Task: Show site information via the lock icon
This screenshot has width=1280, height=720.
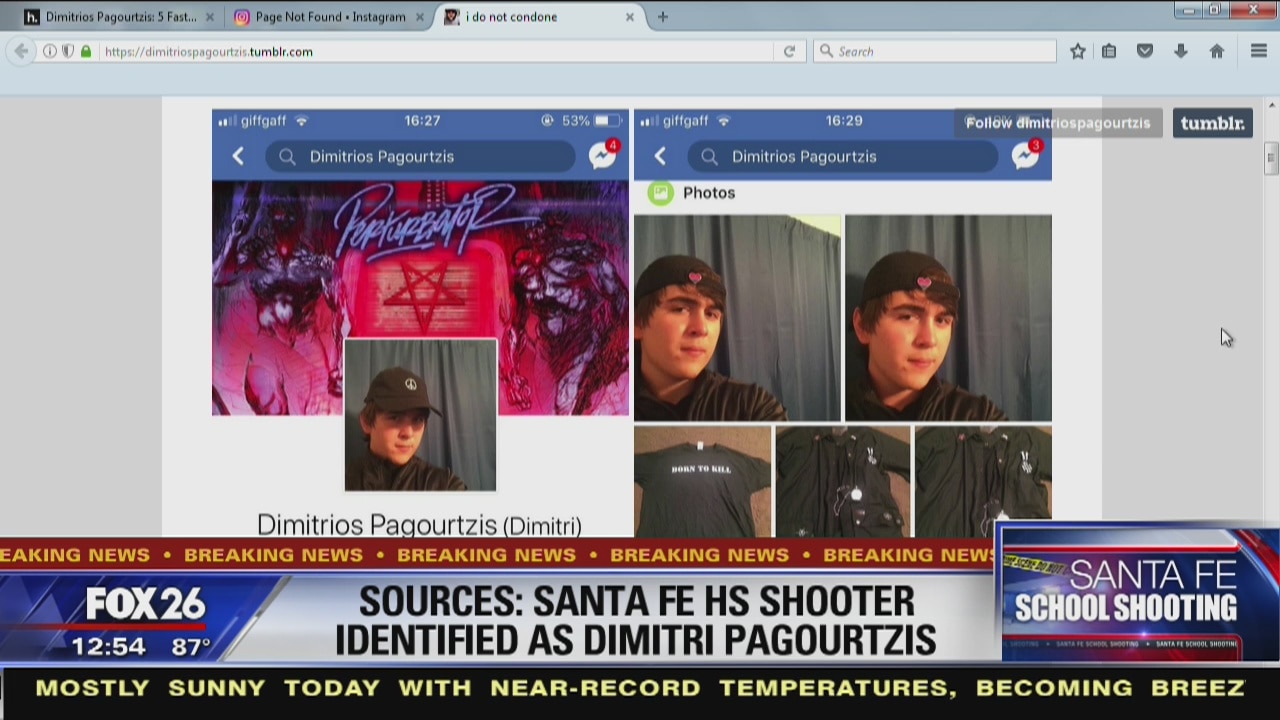Action: pos(86,51)
